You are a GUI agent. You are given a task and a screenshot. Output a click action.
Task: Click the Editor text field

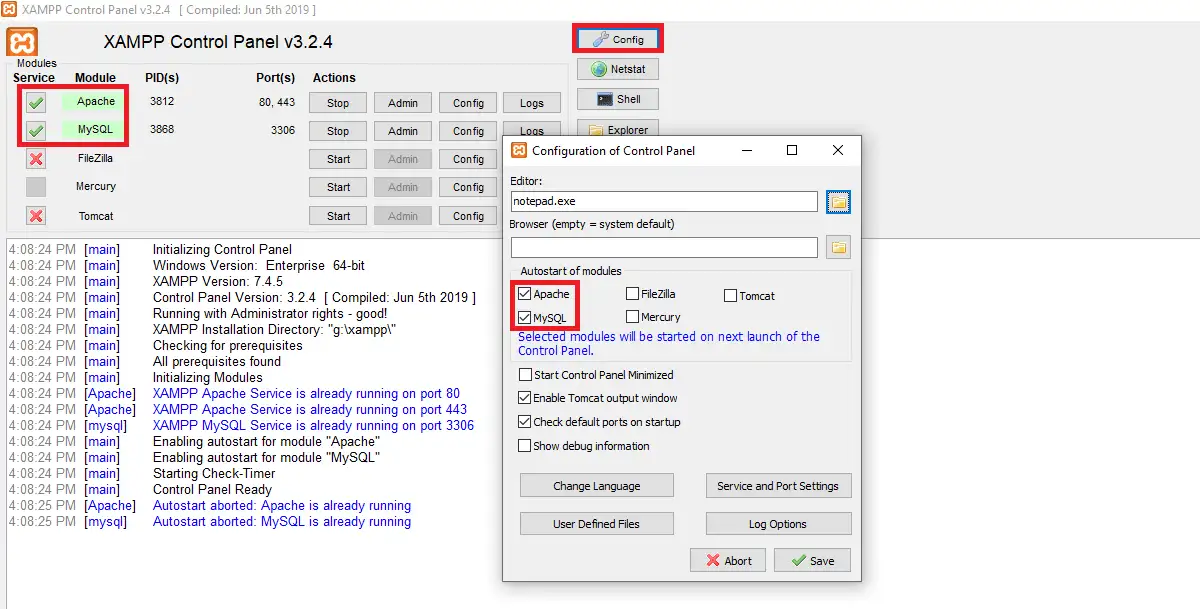pos(664,202)
